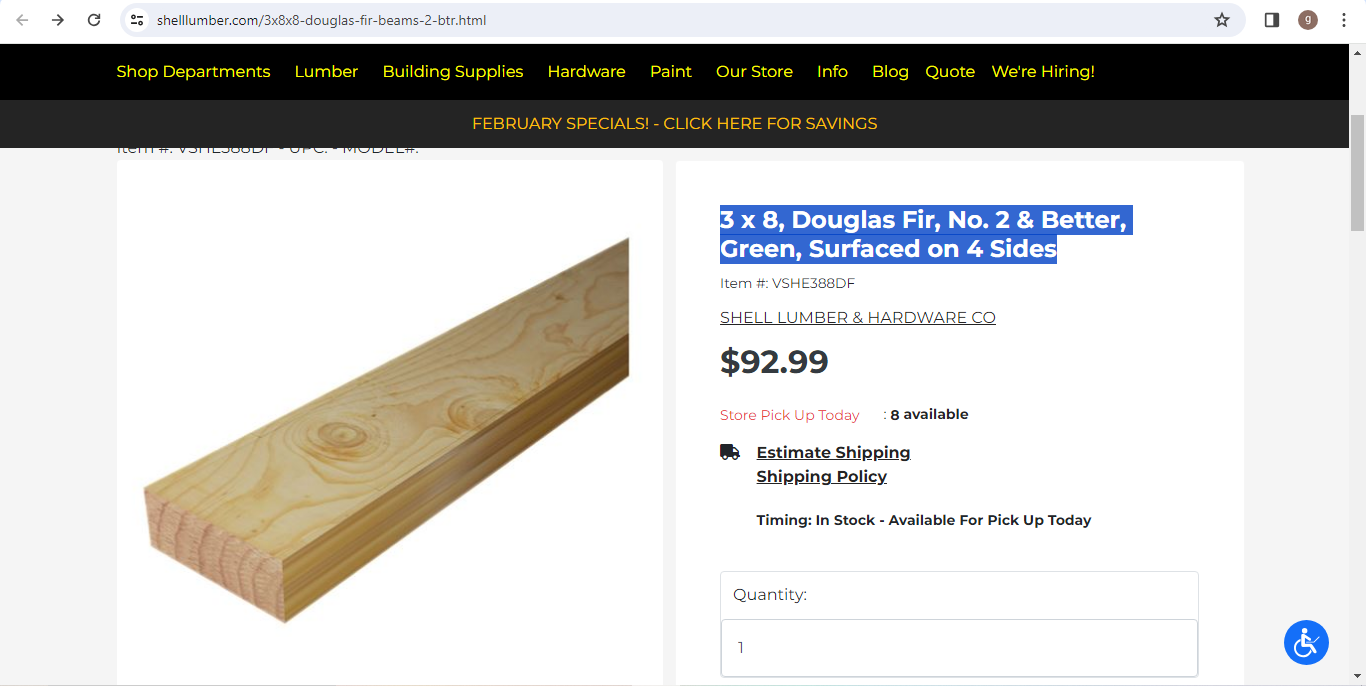Image resolution: width=1366 pixels, height=686 pixels.
Task: Expand the Lumber navigation menu
Action: tap(326, 71)
